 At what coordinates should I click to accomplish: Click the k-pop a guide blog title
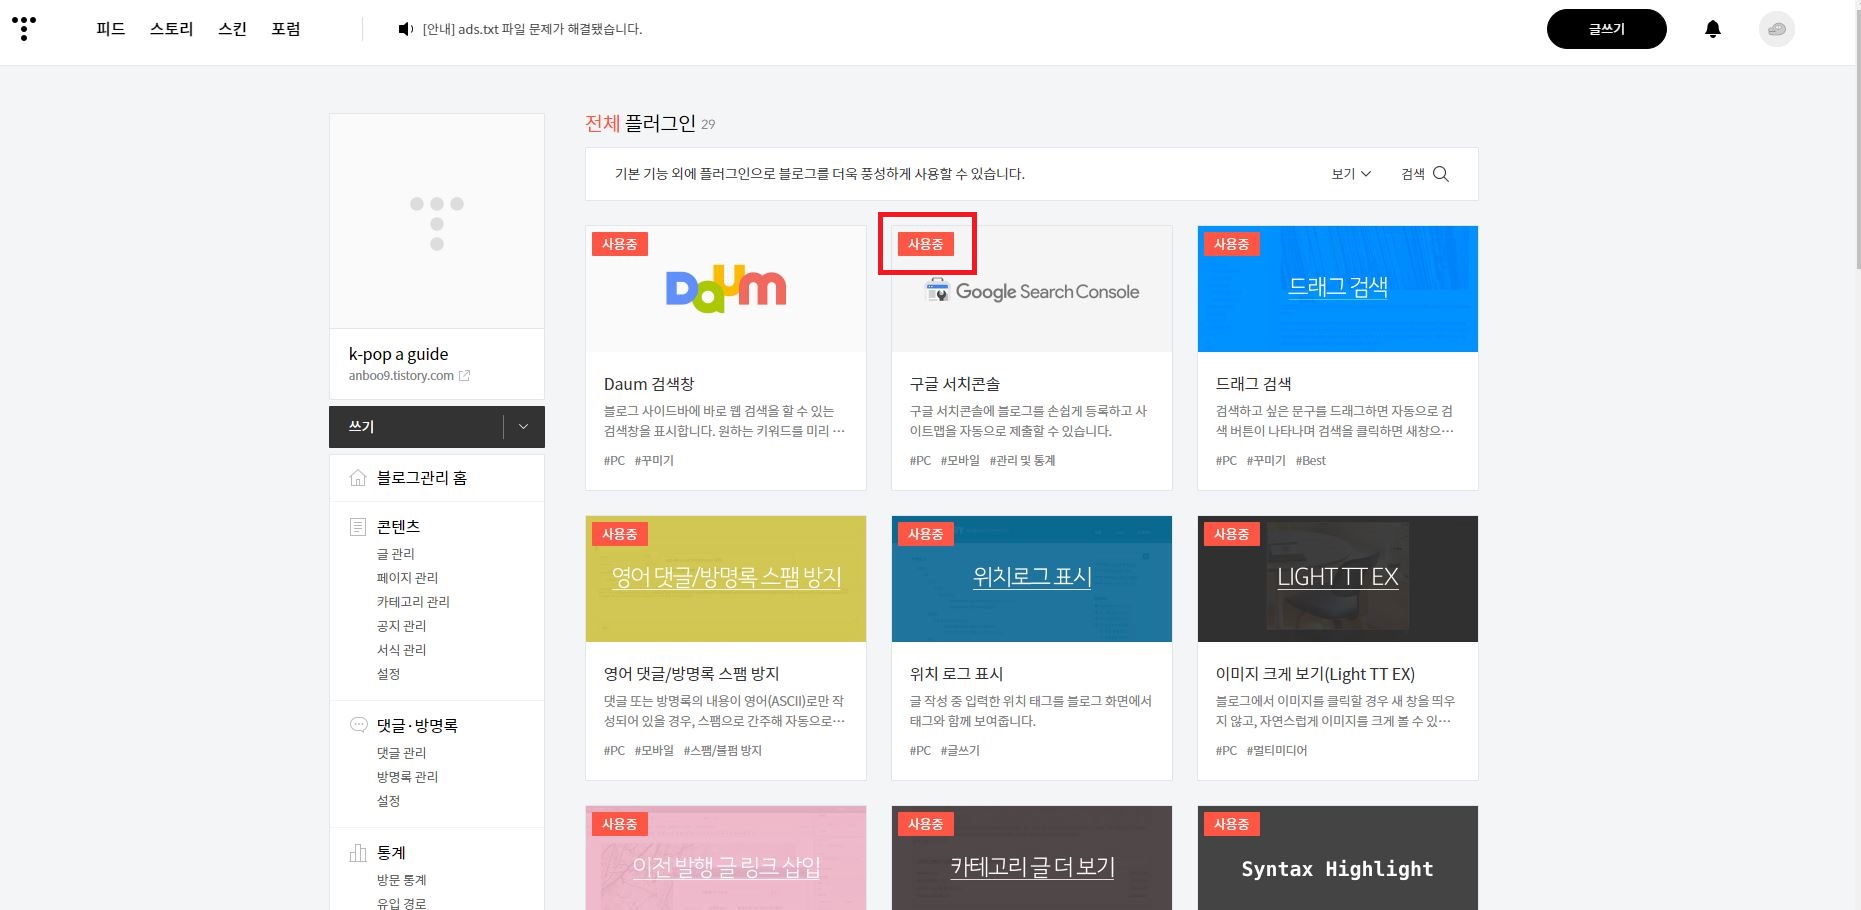398,354
